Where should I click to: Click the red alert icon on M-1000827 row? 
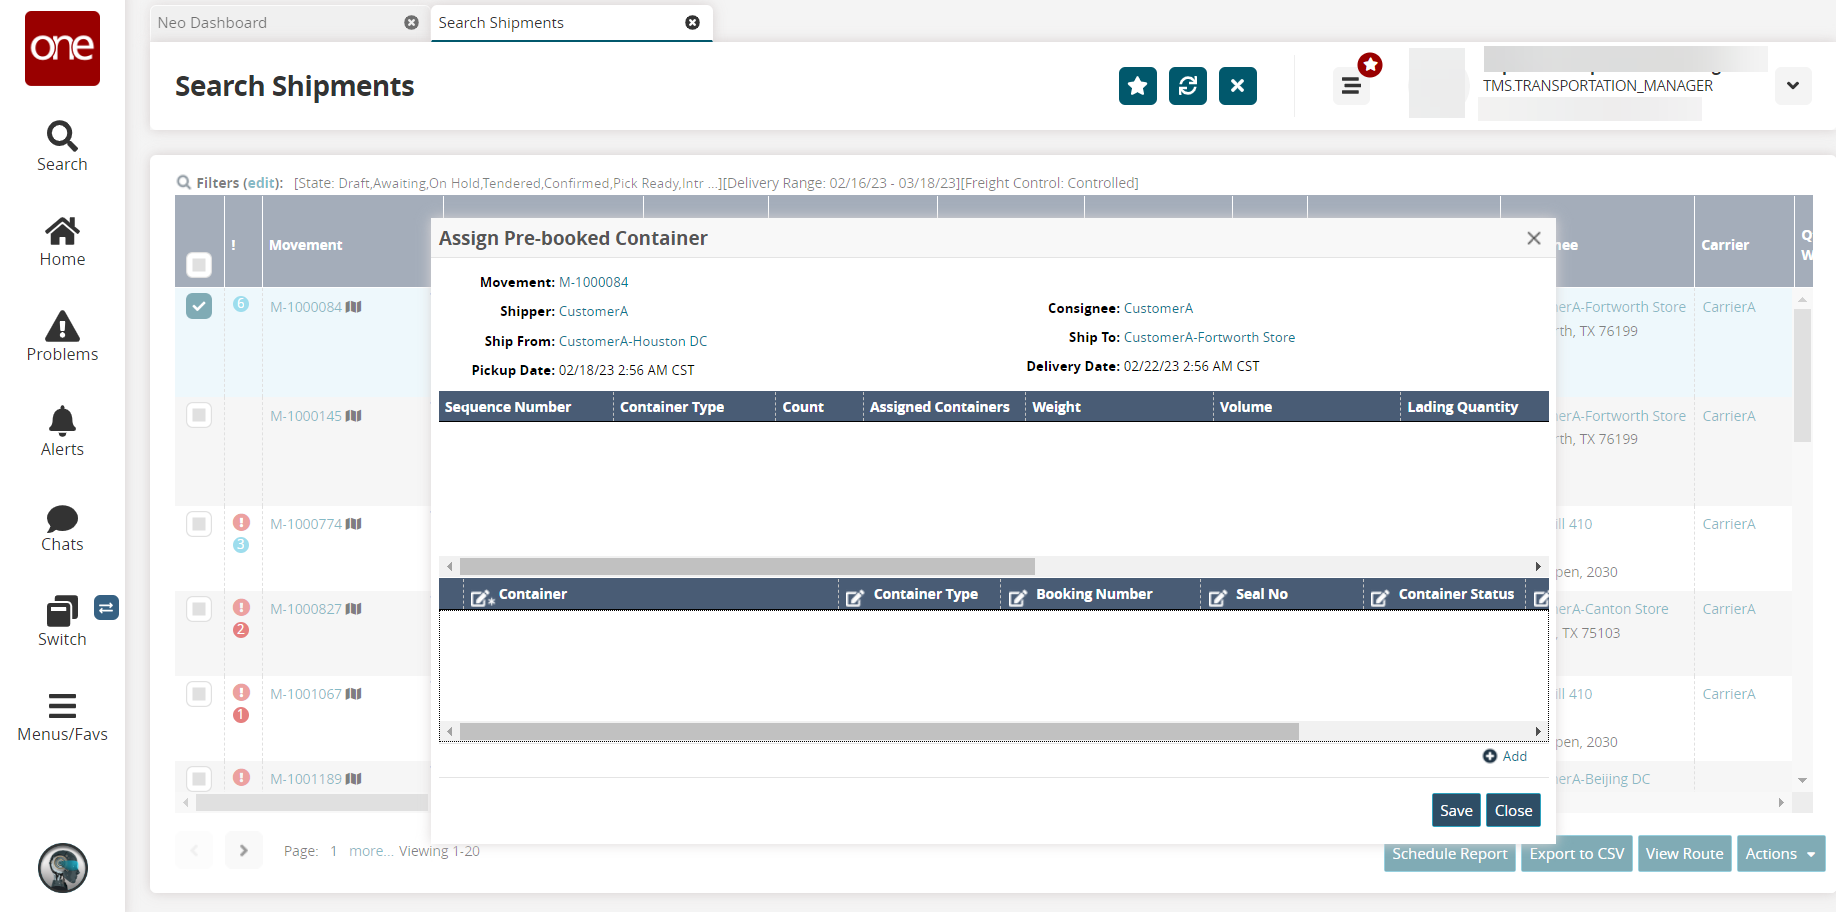coord(241,607)
